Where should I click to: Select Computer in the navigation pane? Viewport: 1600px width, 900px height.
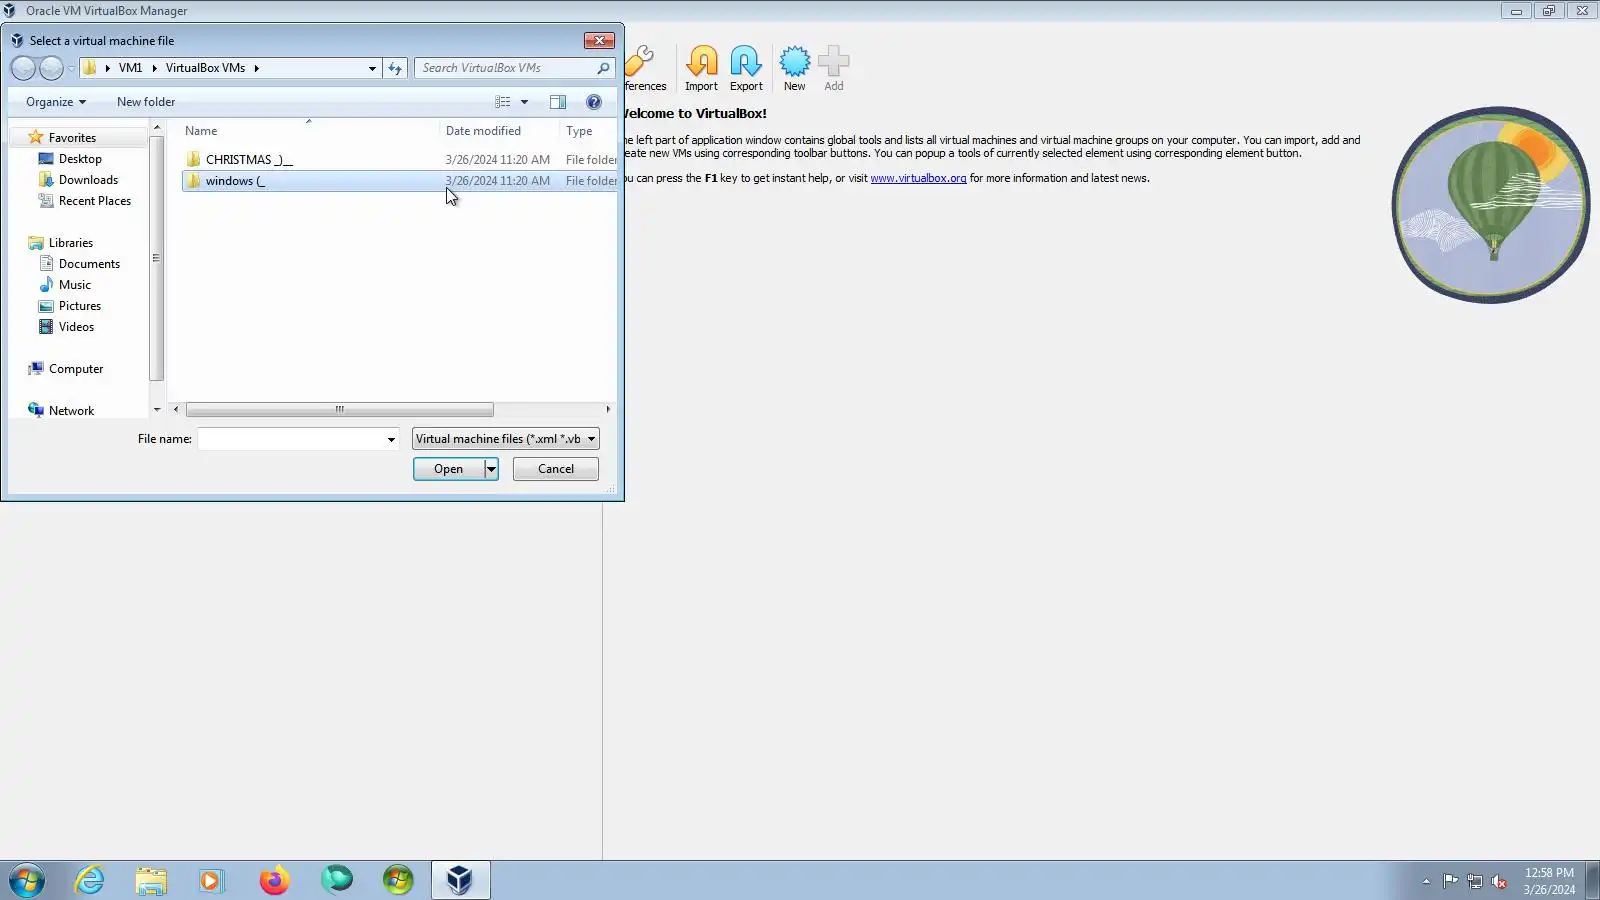tap(76, 369)
